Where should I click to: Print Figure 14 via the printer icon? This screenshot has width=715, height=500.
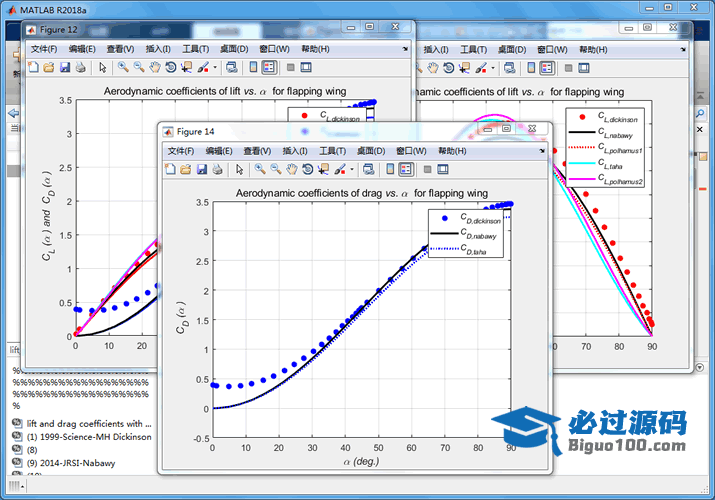pyautogui.click(x=218, y=170)
